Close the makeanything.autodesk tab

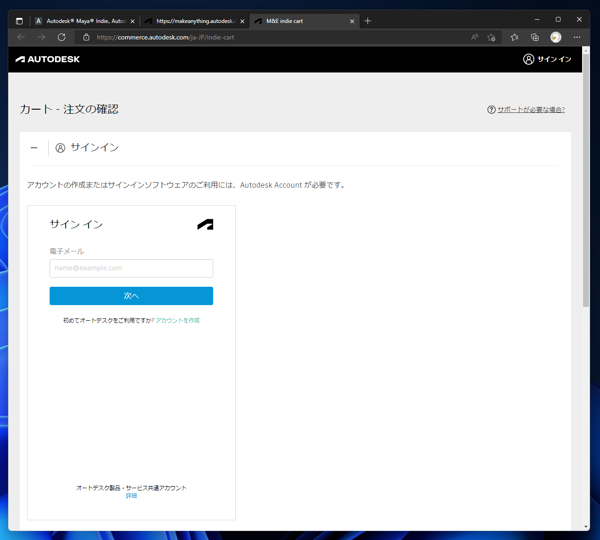(x=242, y=21)
